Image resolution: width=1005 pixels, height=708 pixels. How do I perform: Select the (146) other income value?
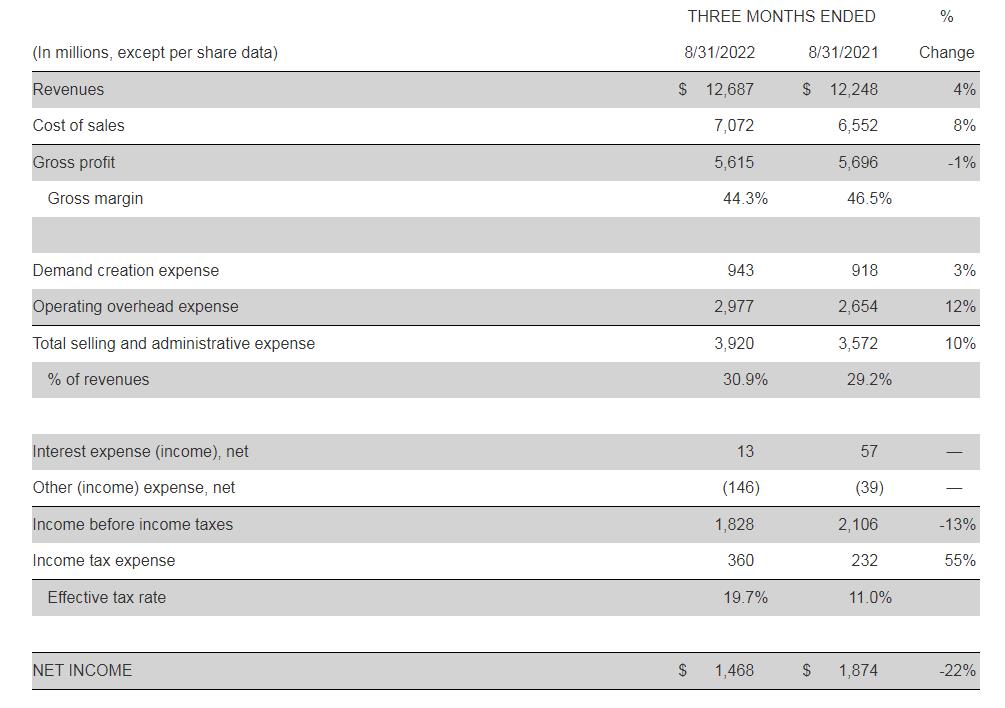coord(740,487)
